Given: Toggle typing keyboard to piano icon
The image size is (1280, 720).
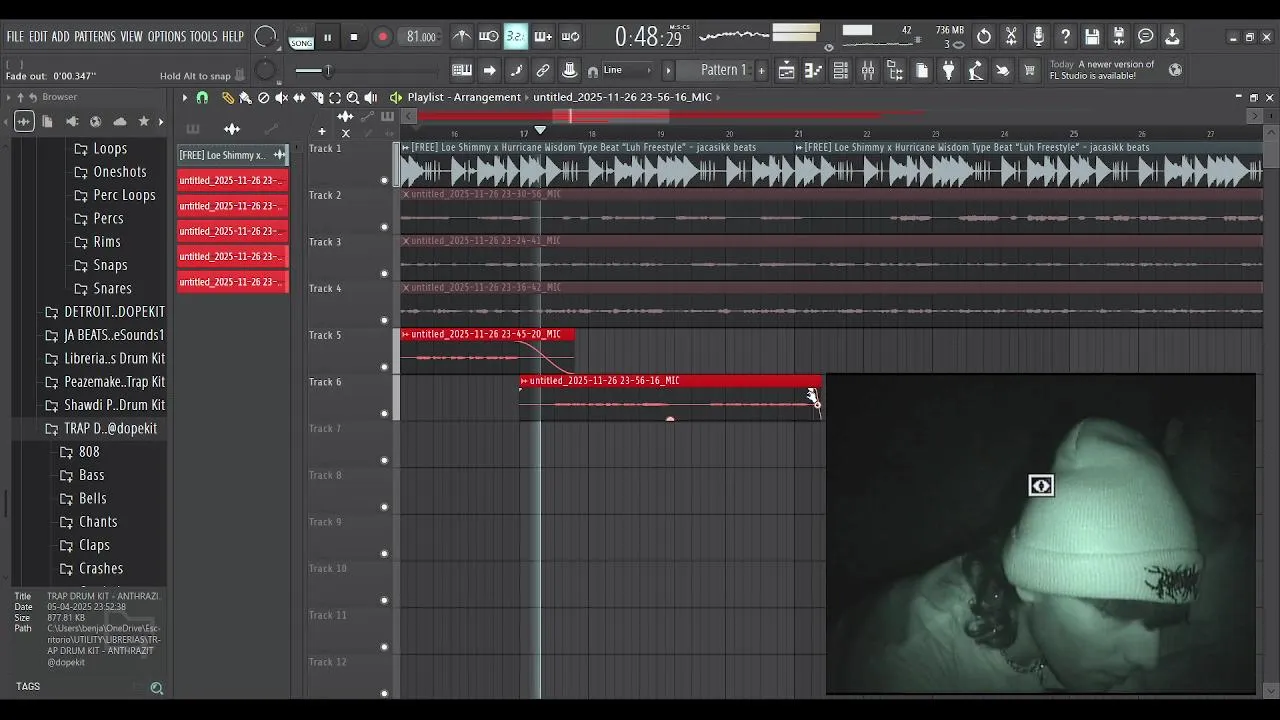Looking at the screenshot, I should coord(462,70).
